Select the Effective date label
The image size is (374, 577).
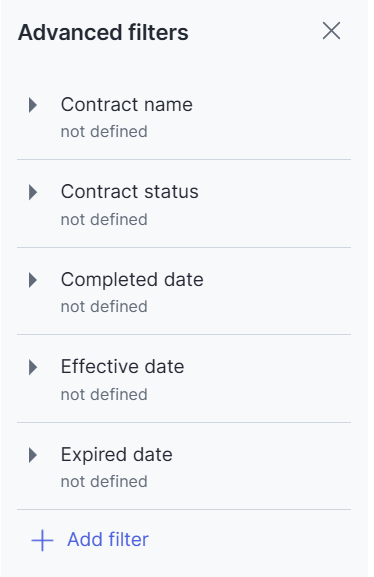pos(123,367)
